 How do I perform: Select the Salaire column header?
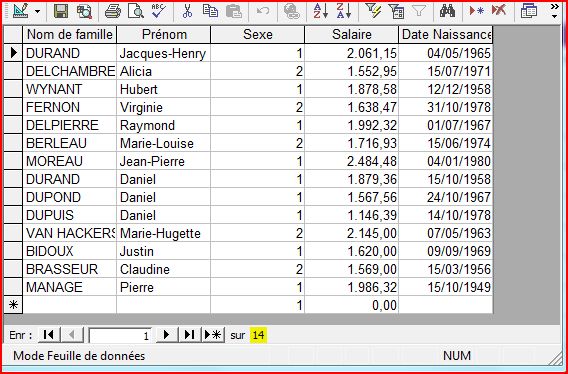click(352, 34)
